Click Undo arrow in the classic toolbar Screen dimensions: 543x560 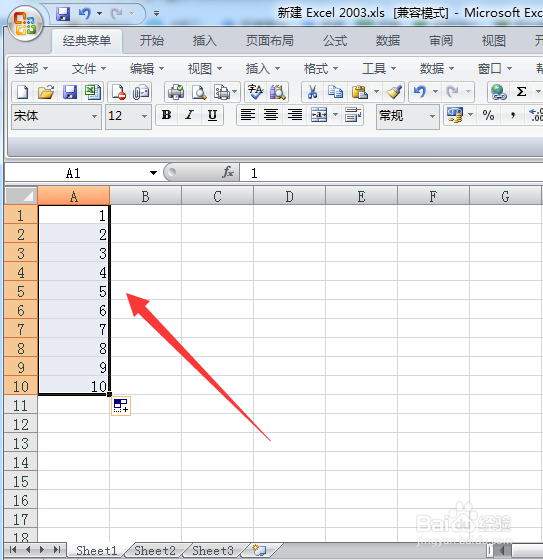(x=420, y=92)
